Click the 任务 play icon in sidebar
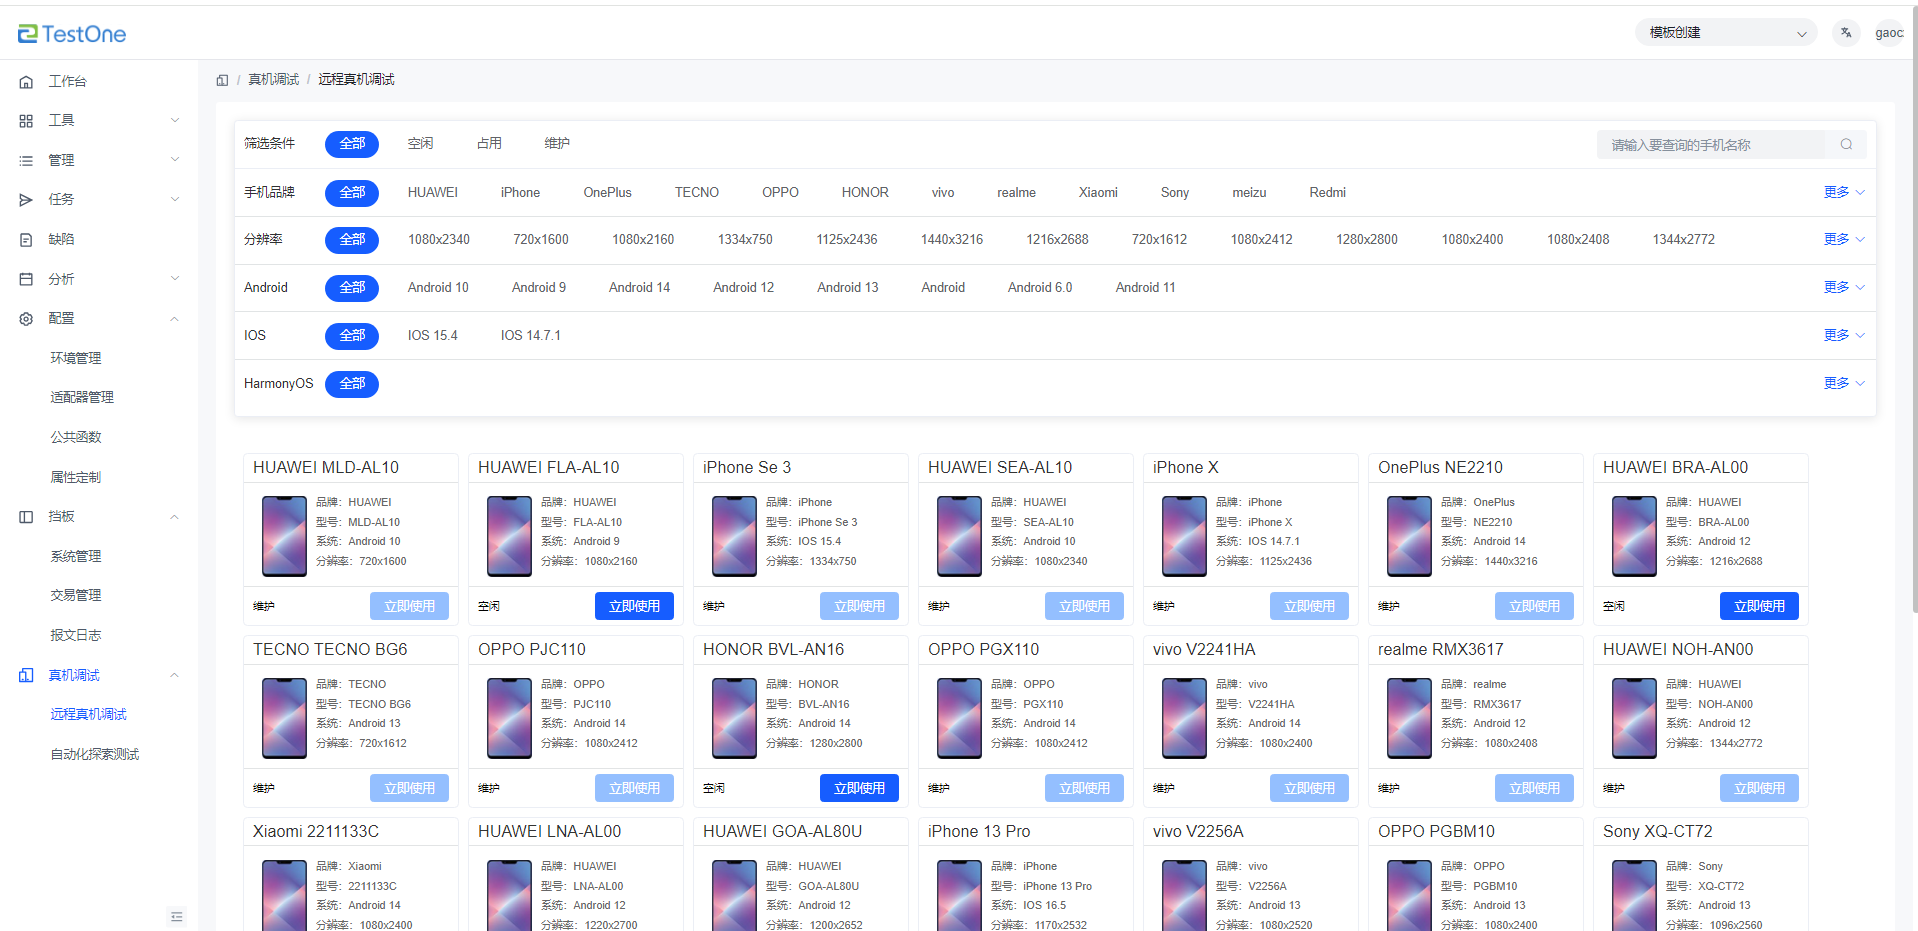 (x=26, y=200)
